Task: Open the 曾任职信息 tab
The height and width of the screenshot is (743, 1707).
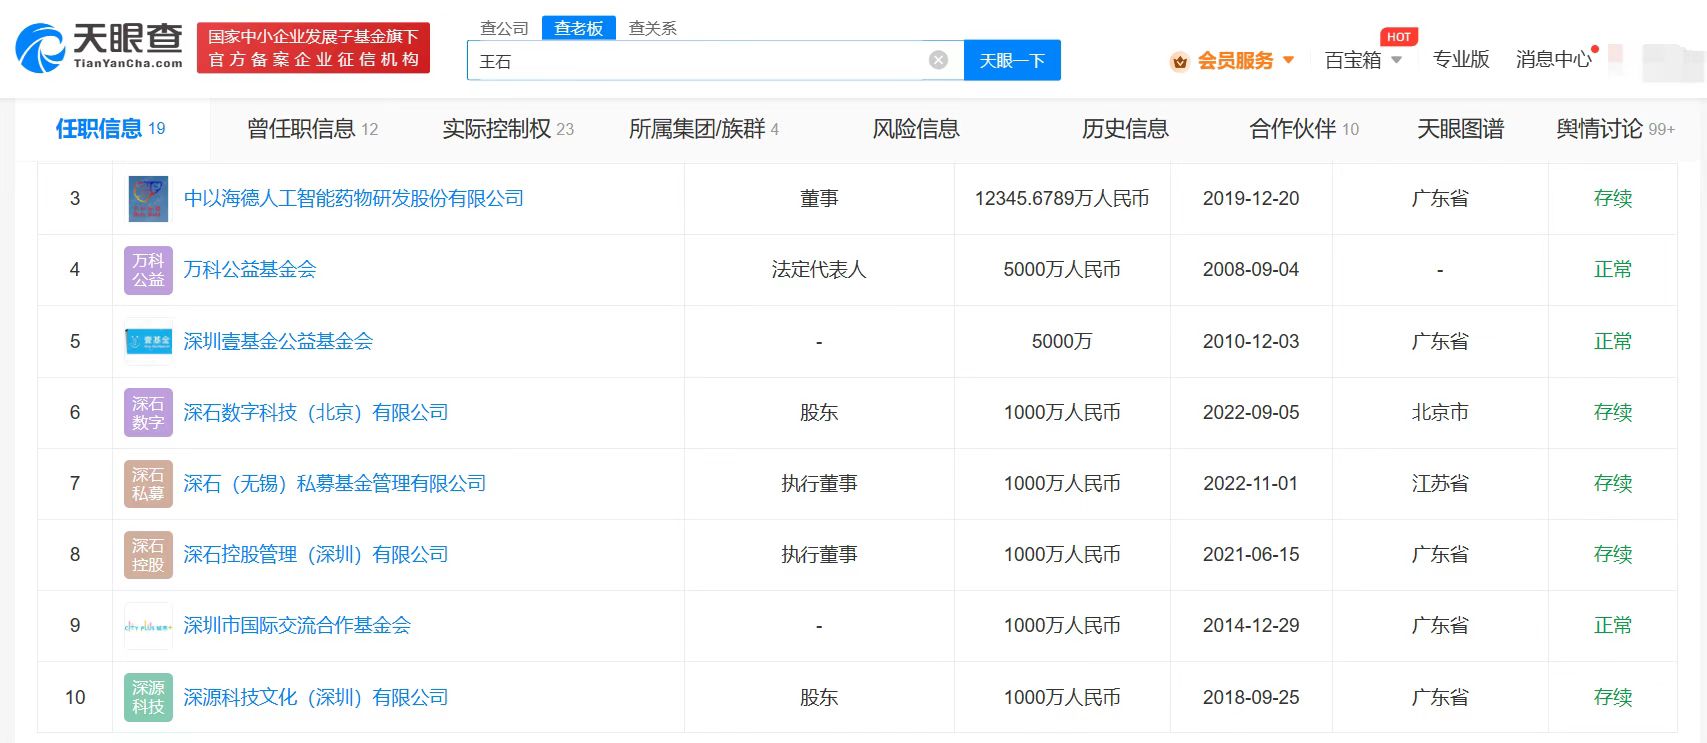Action: click(x=312, y=129)
